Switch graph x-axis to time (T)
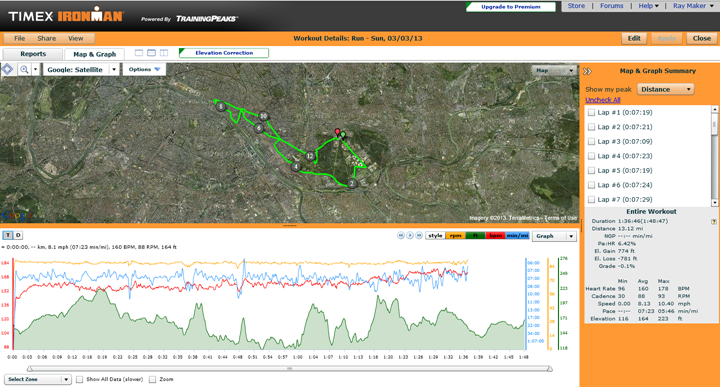The image size is (720, 387). (x=8, y=235)
